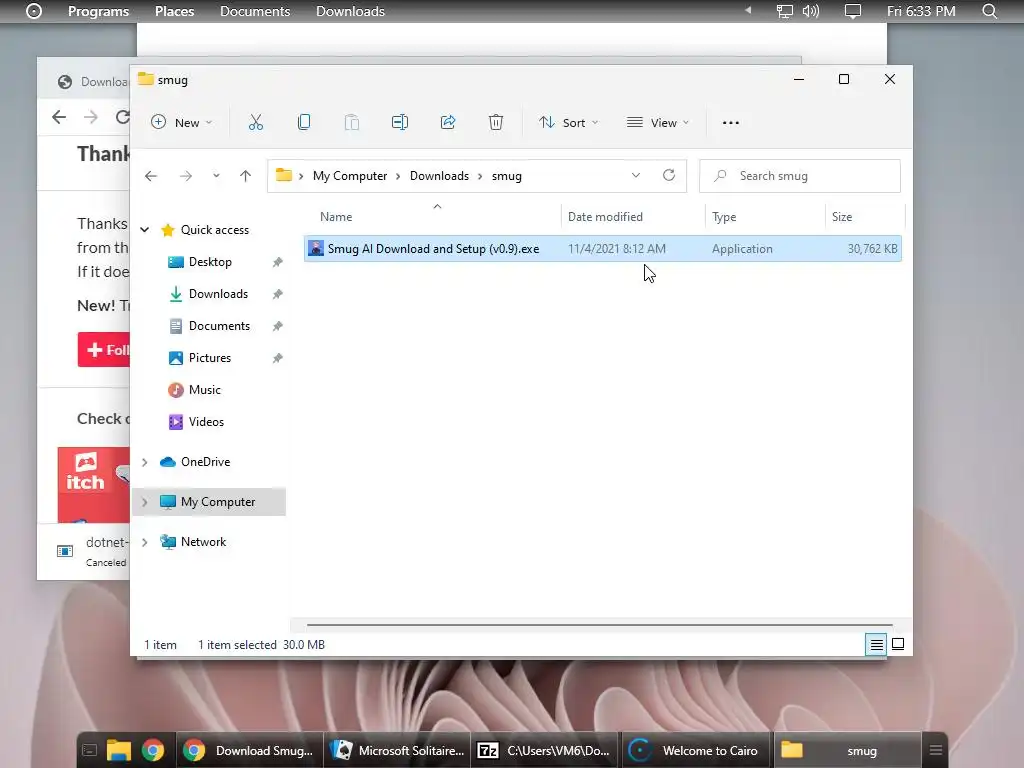Open the notification center tray icon
The image size is (1024, 768).
coord(853,11)
